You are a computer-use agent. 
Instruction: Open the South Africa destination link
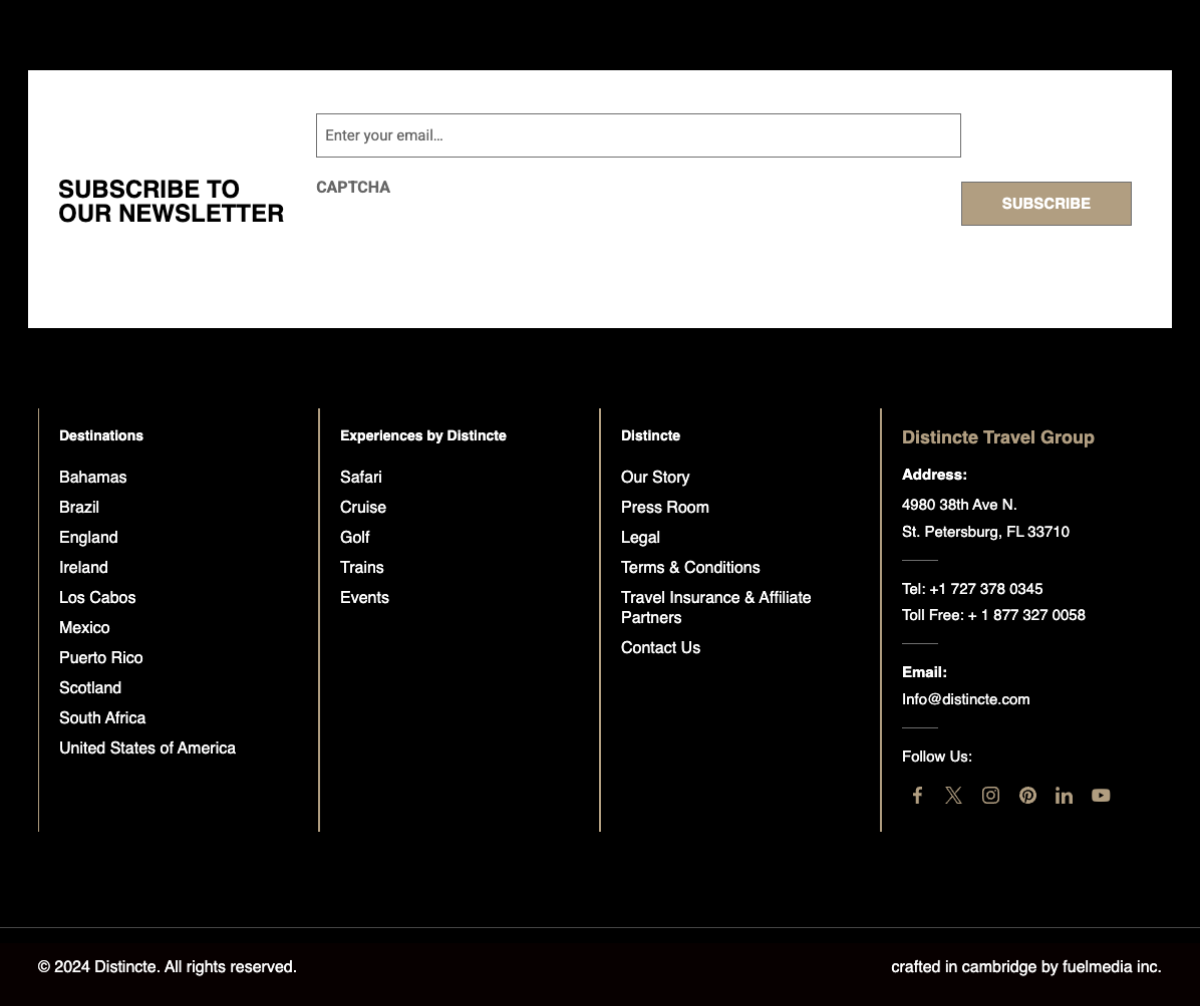102,717
